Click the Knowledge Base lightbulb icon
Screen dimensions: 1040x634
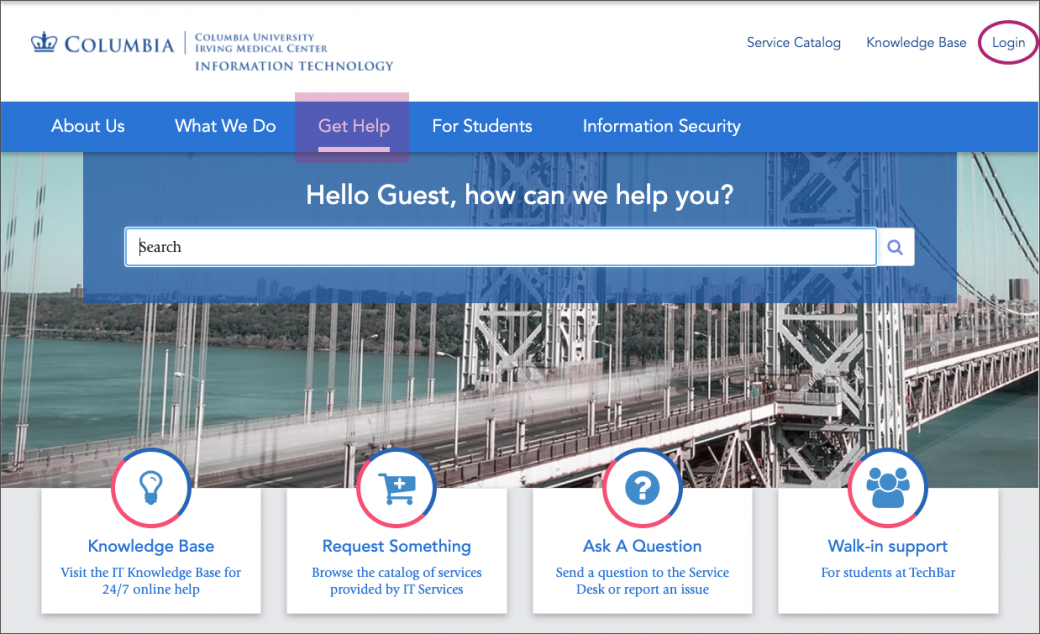tap(151, 488)
